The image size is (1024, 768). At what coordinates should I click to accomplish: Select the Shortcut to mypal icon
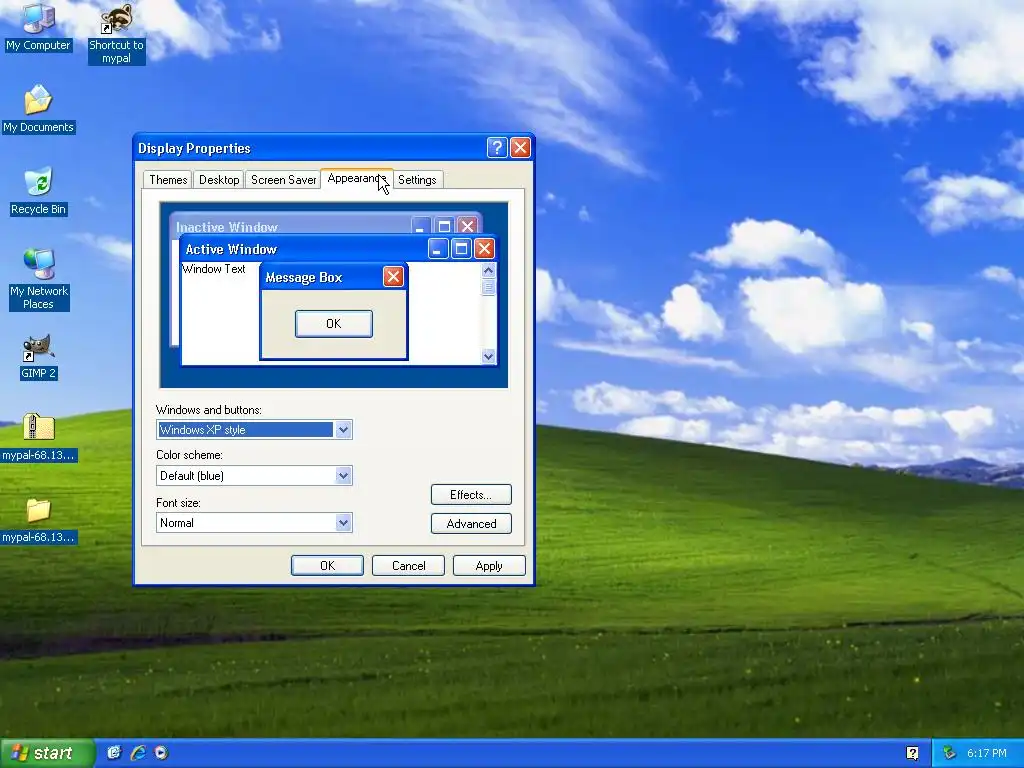(116, 33)
